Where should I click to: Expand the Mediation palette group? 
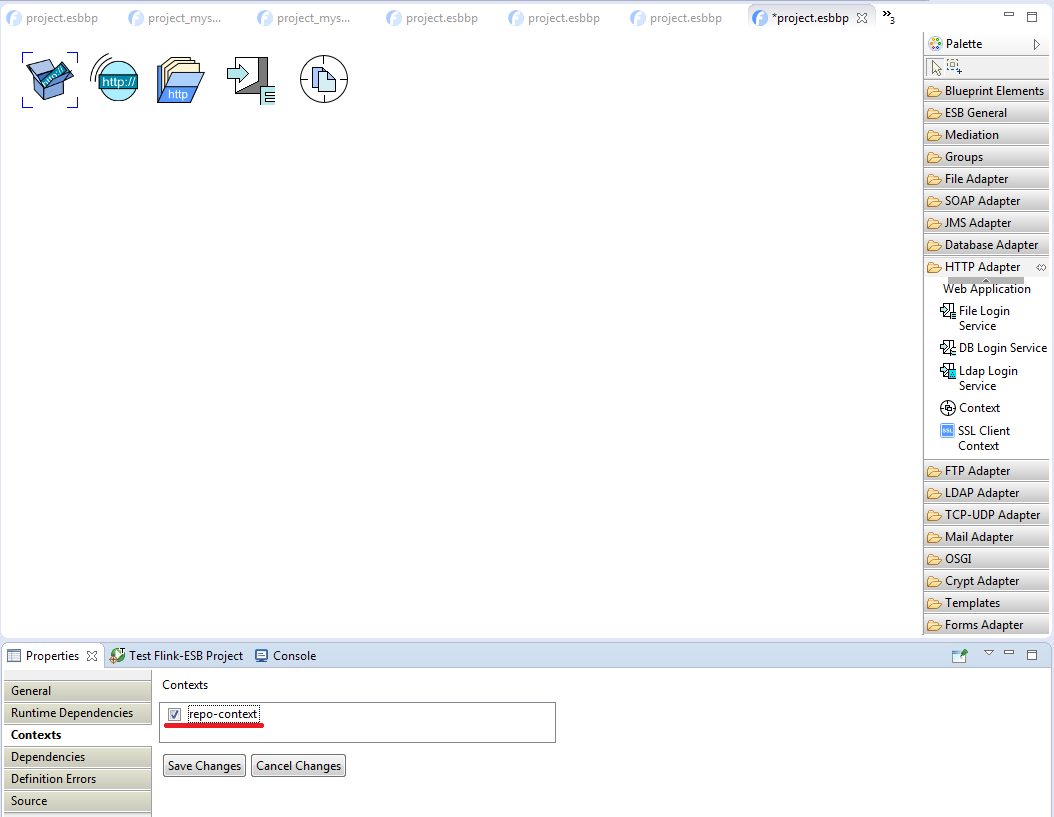tap(971, 135)
